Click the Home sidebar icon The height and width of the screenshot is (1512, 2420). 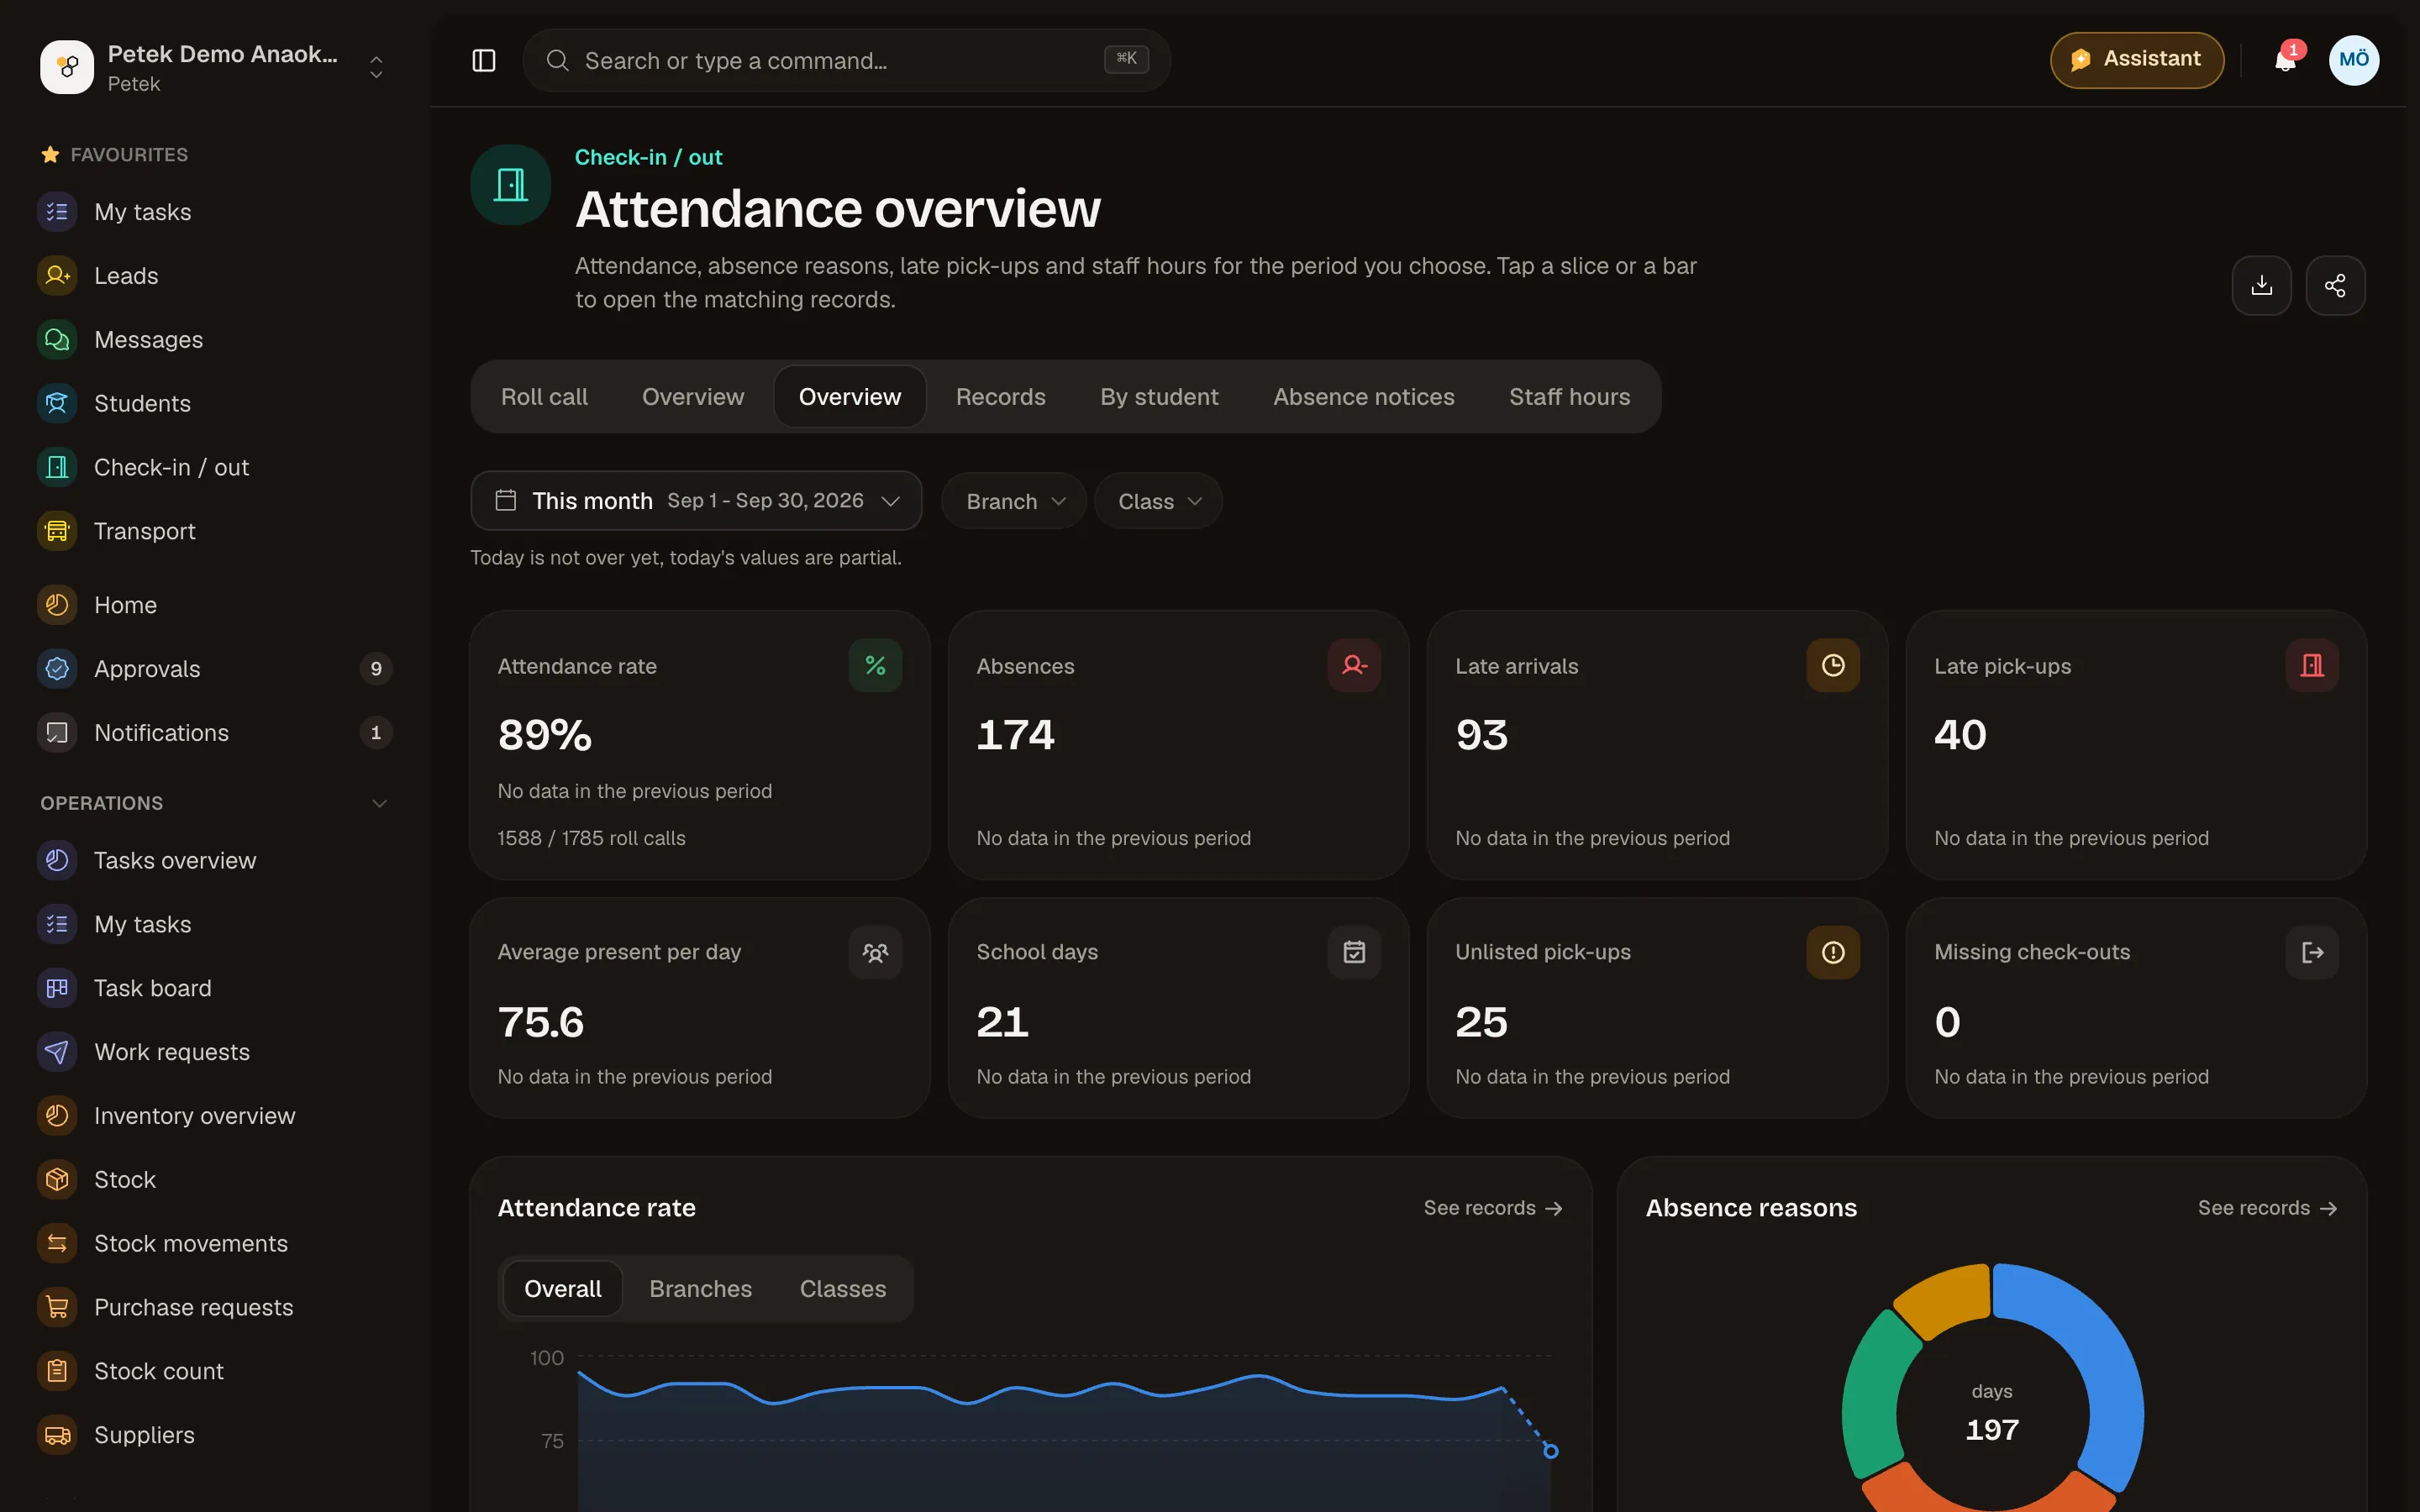point(57,605)
